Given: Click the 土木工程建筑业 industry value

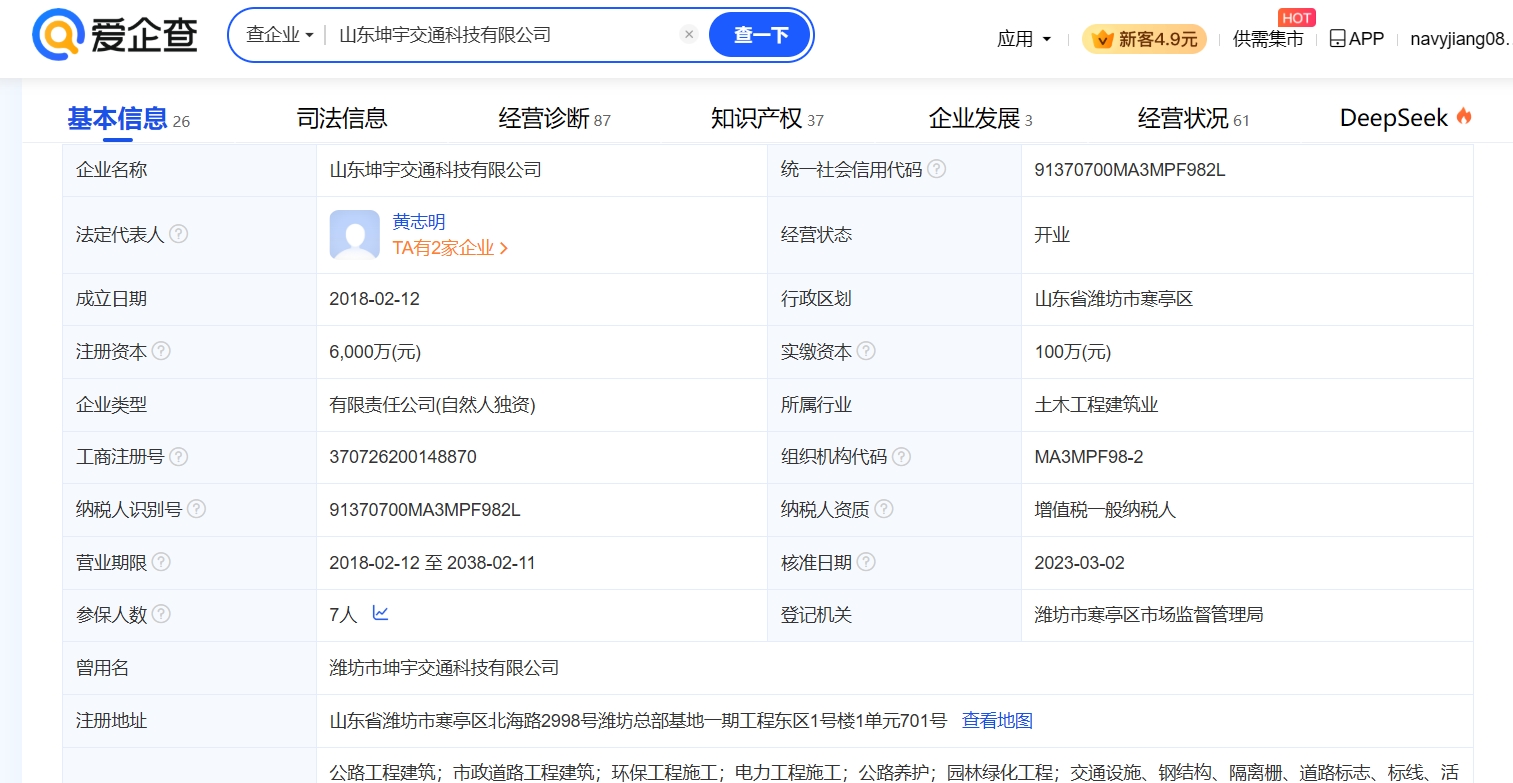Looking at the screenshot, I should point(1096,405).
